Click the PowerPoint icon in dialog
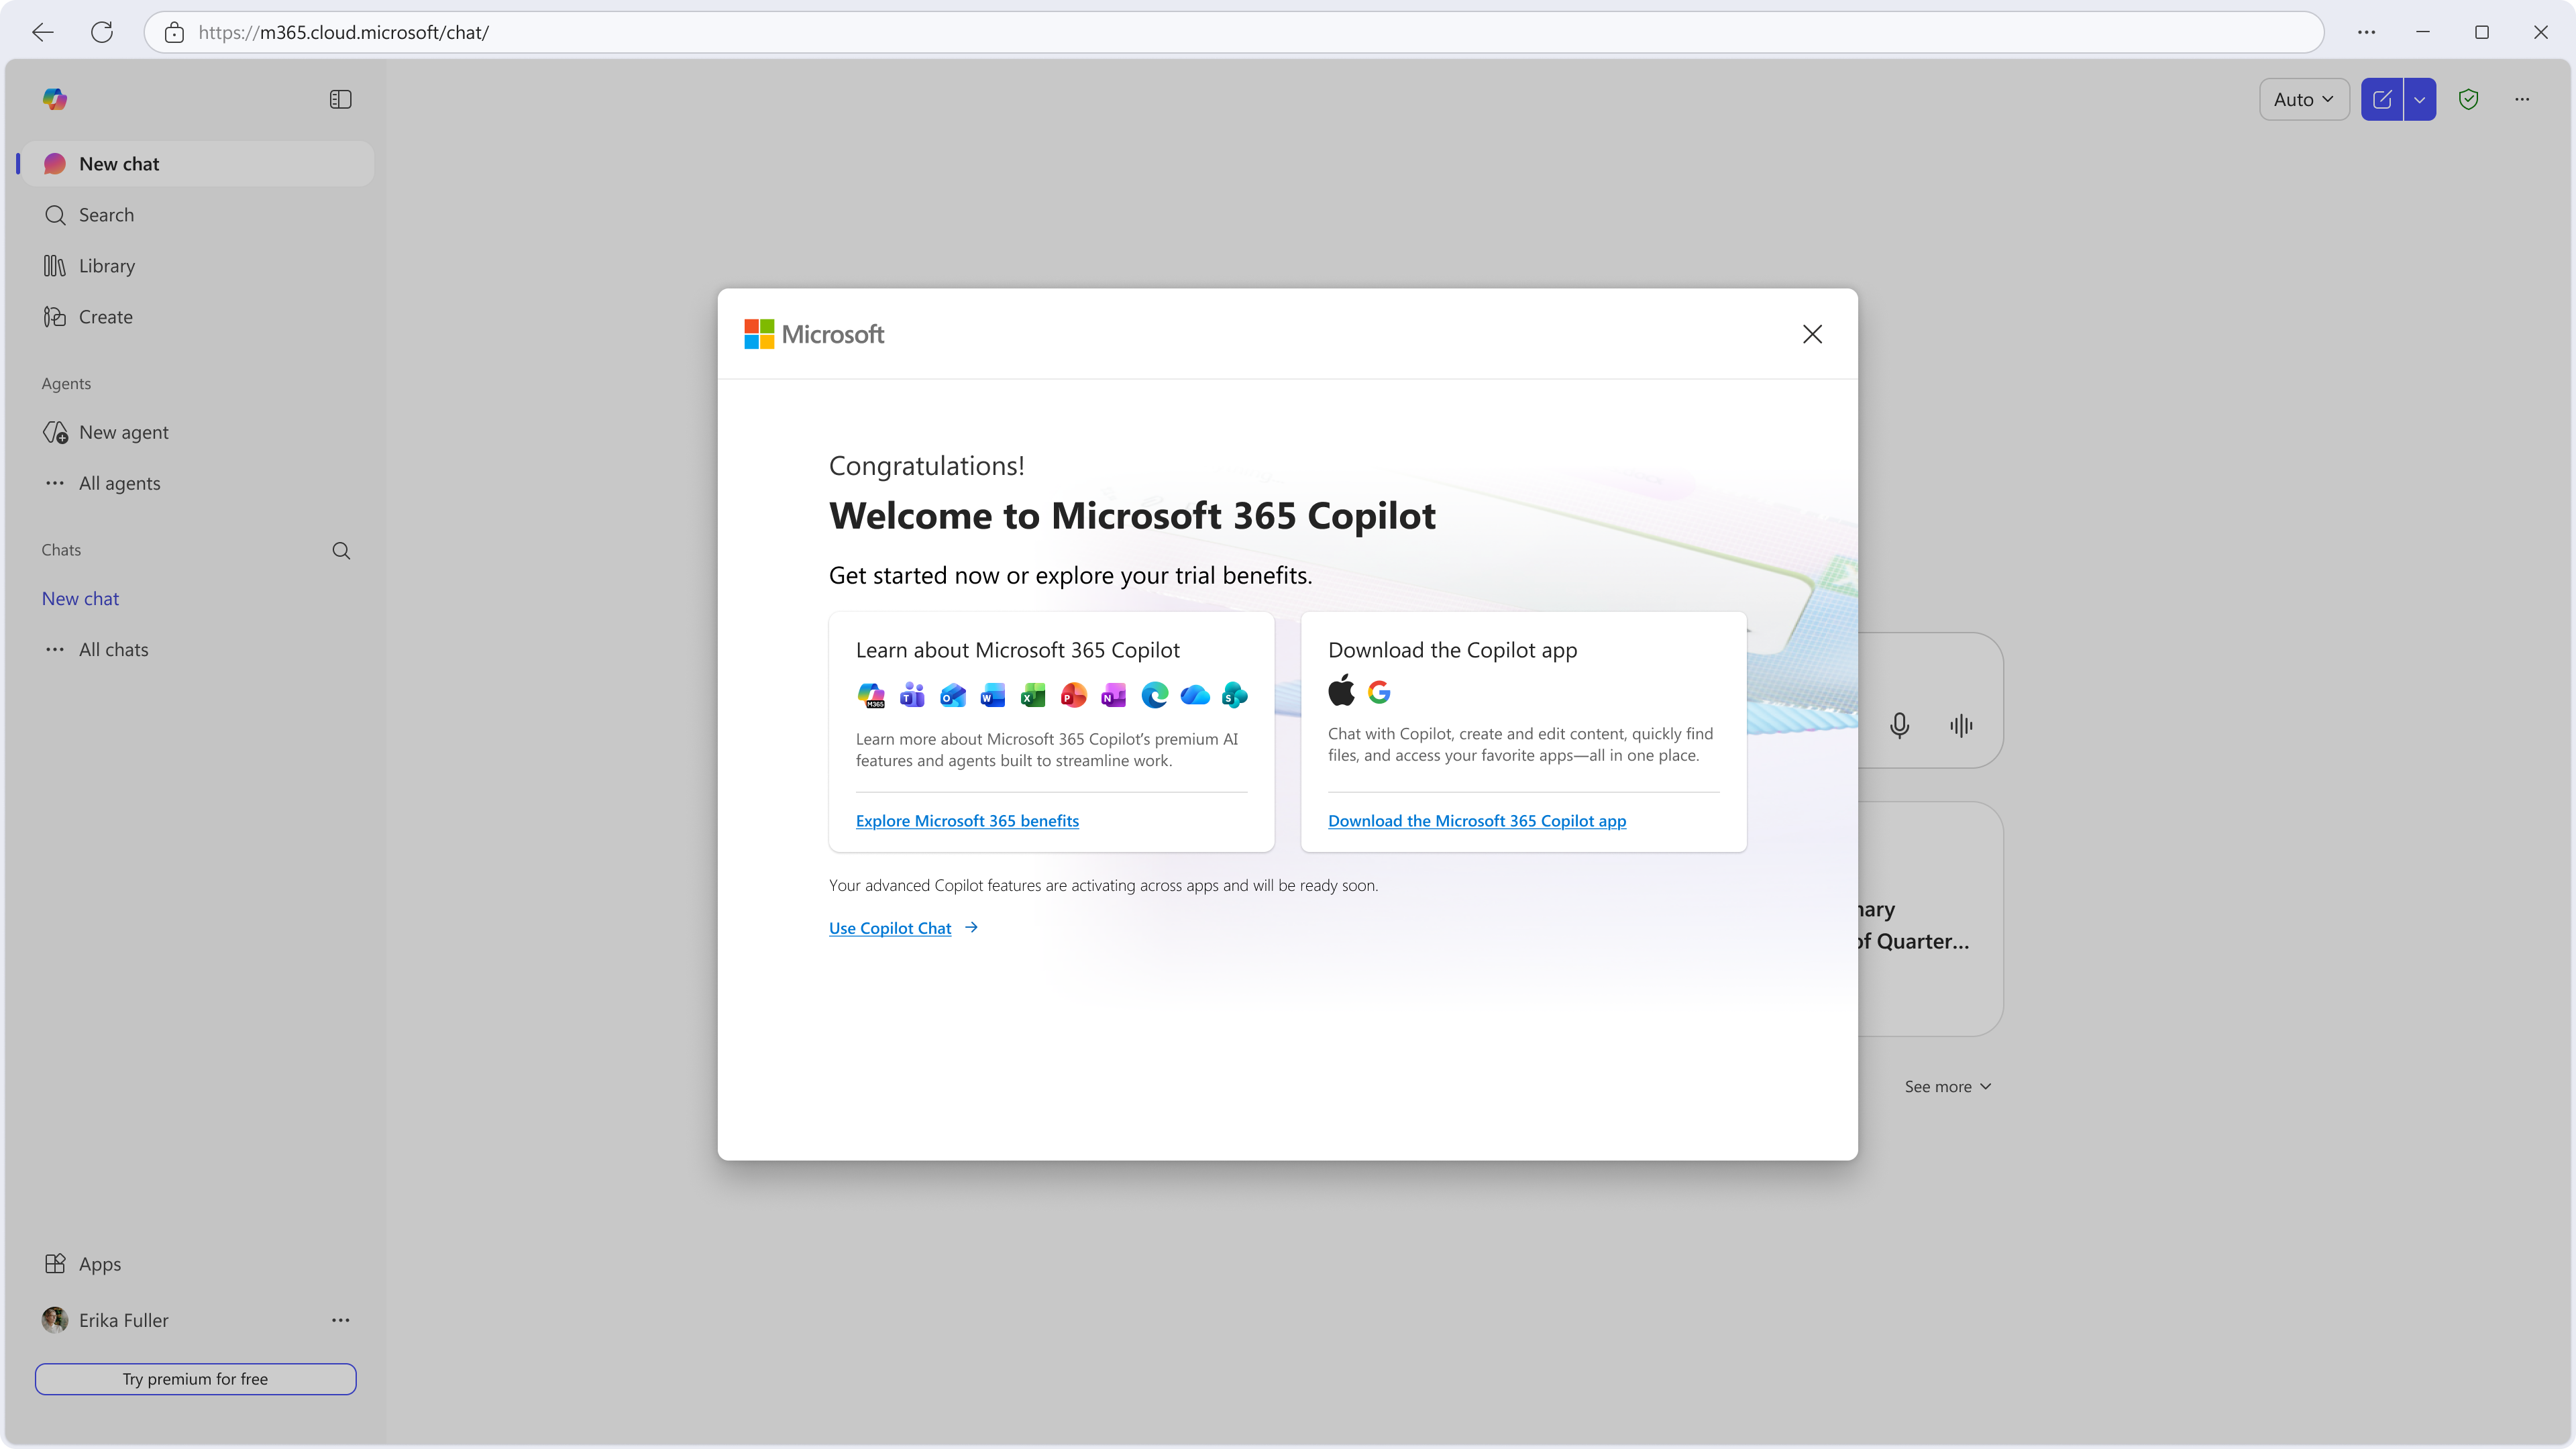This screenshot has width=2576, height=1449. tap(1073, 695)
